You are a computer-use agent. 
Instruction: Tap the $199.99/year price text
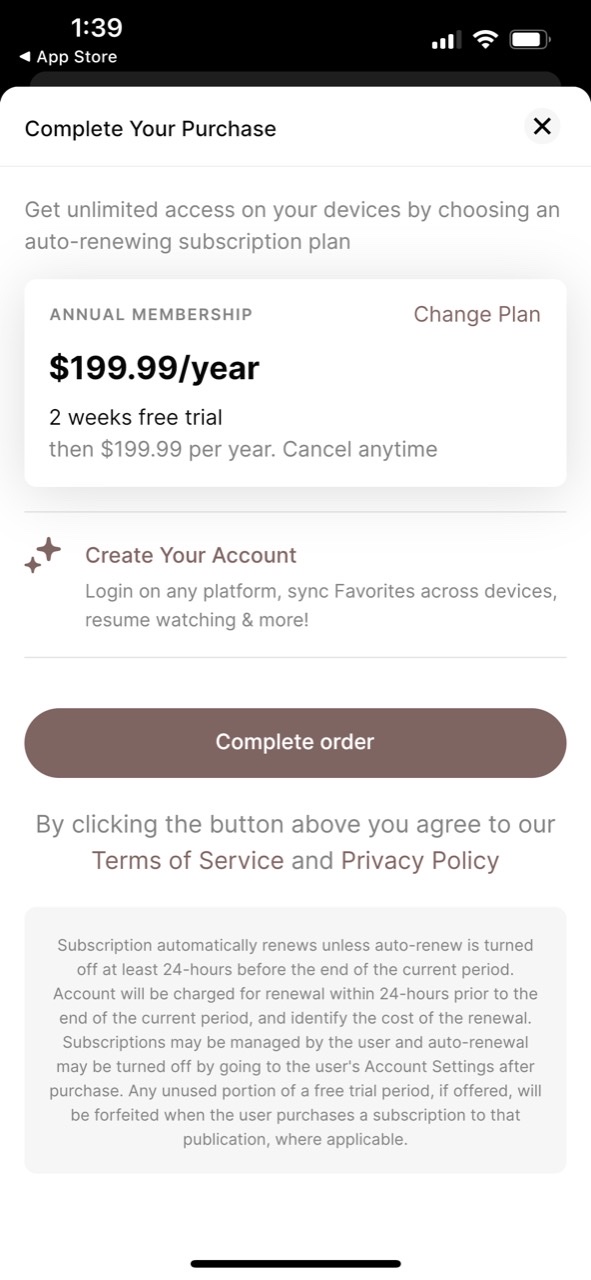coord(154,368)
